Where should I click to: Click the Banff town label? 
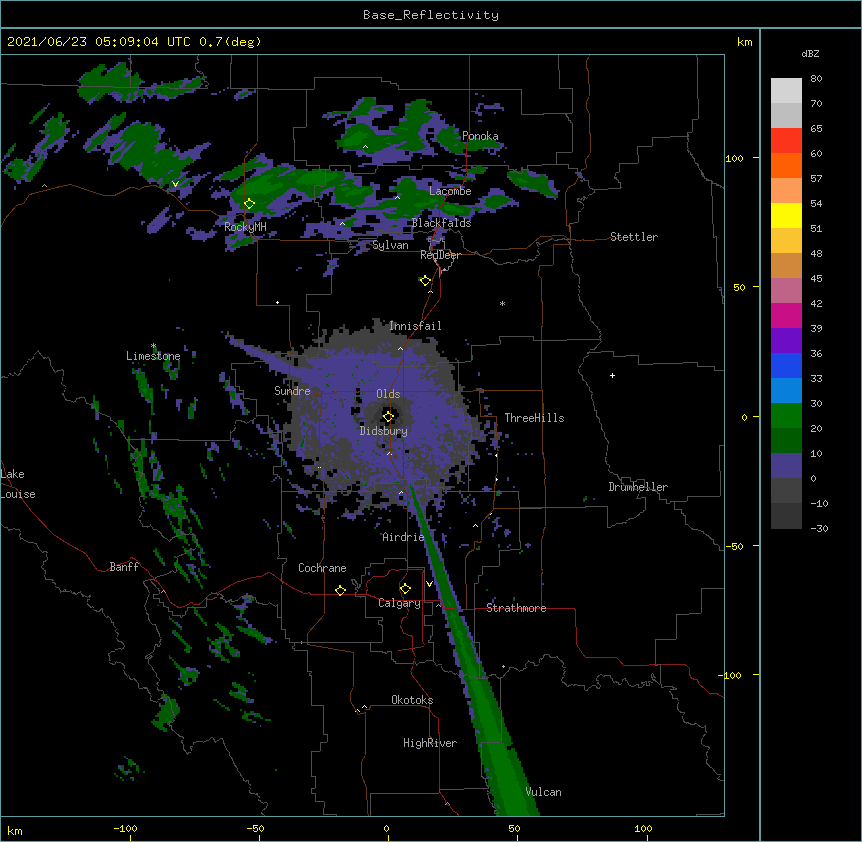(124, 567)
